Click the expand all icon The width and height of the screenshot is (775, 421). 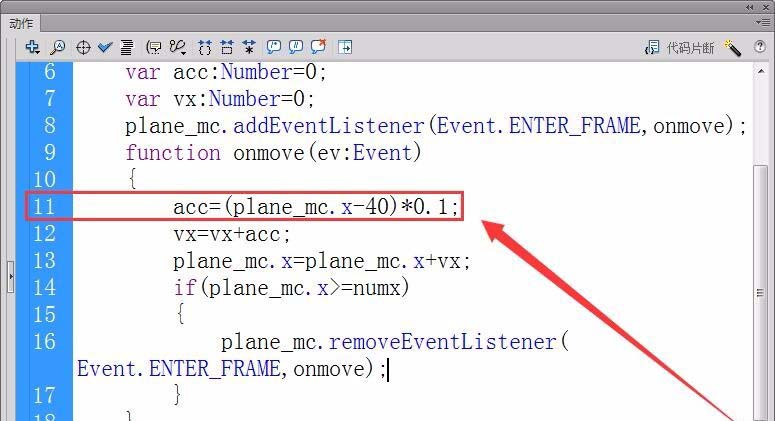point(249,47)
